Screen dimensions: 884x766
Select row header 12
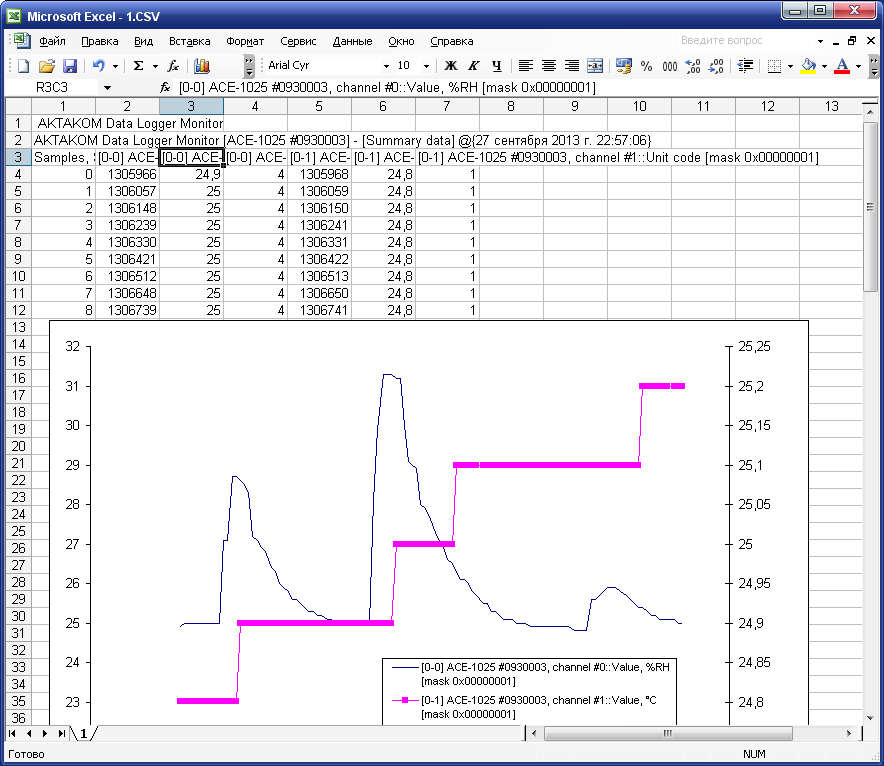point(18,310)
